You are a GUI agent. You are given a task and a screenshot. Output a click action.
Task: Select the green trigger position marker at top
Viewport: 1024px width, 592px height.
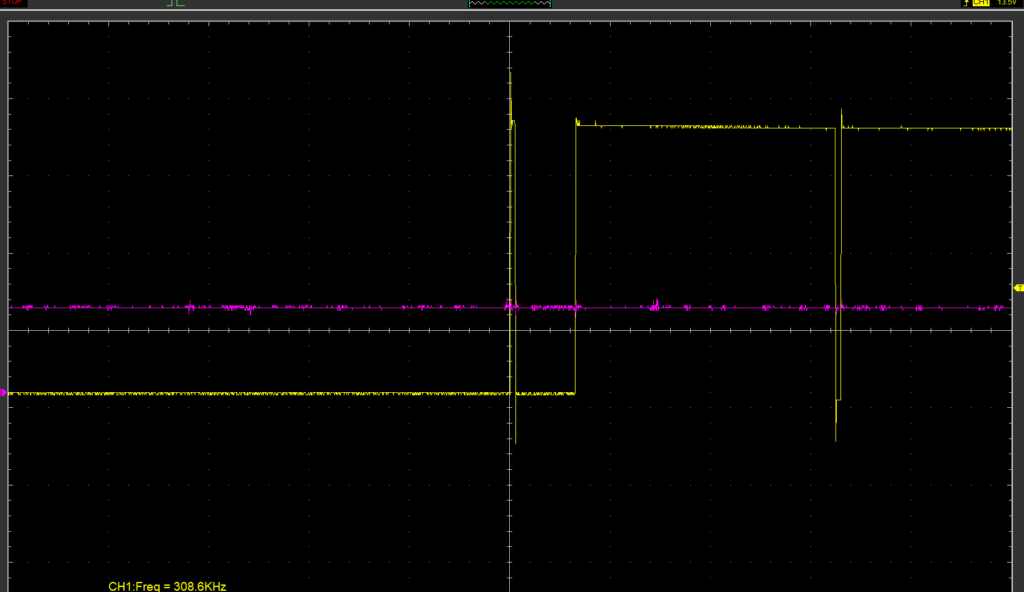pyautogui.click(x=177, y=4)
